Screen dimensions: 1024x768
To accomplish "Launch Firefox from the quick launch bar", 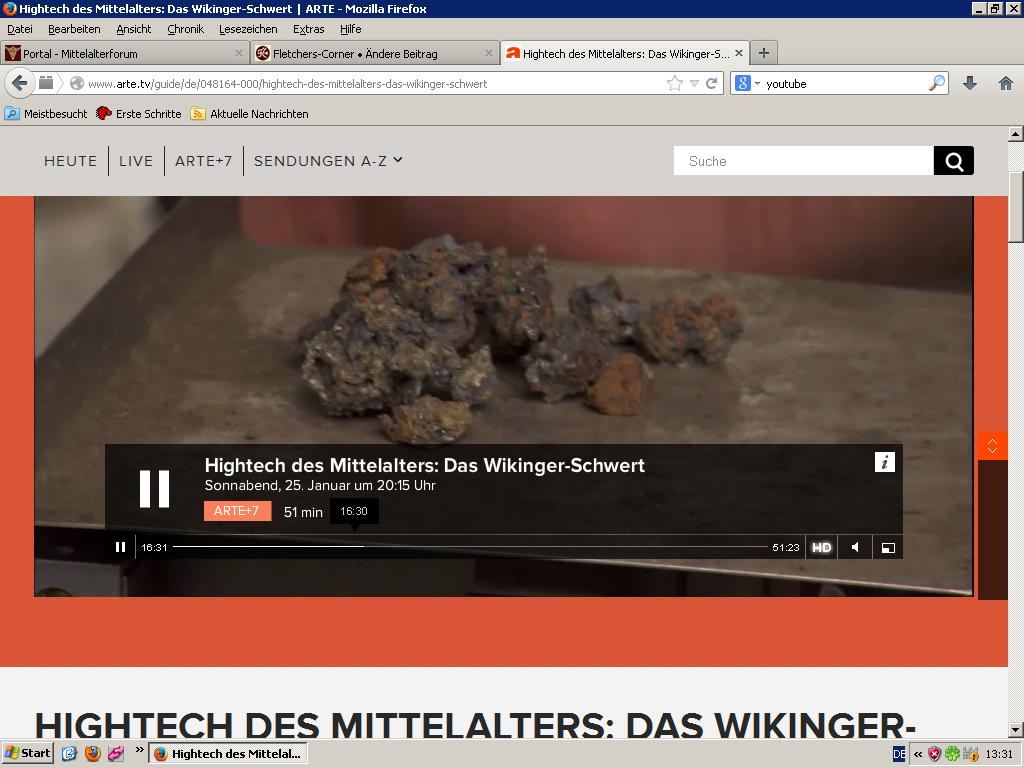I will 92,754.
